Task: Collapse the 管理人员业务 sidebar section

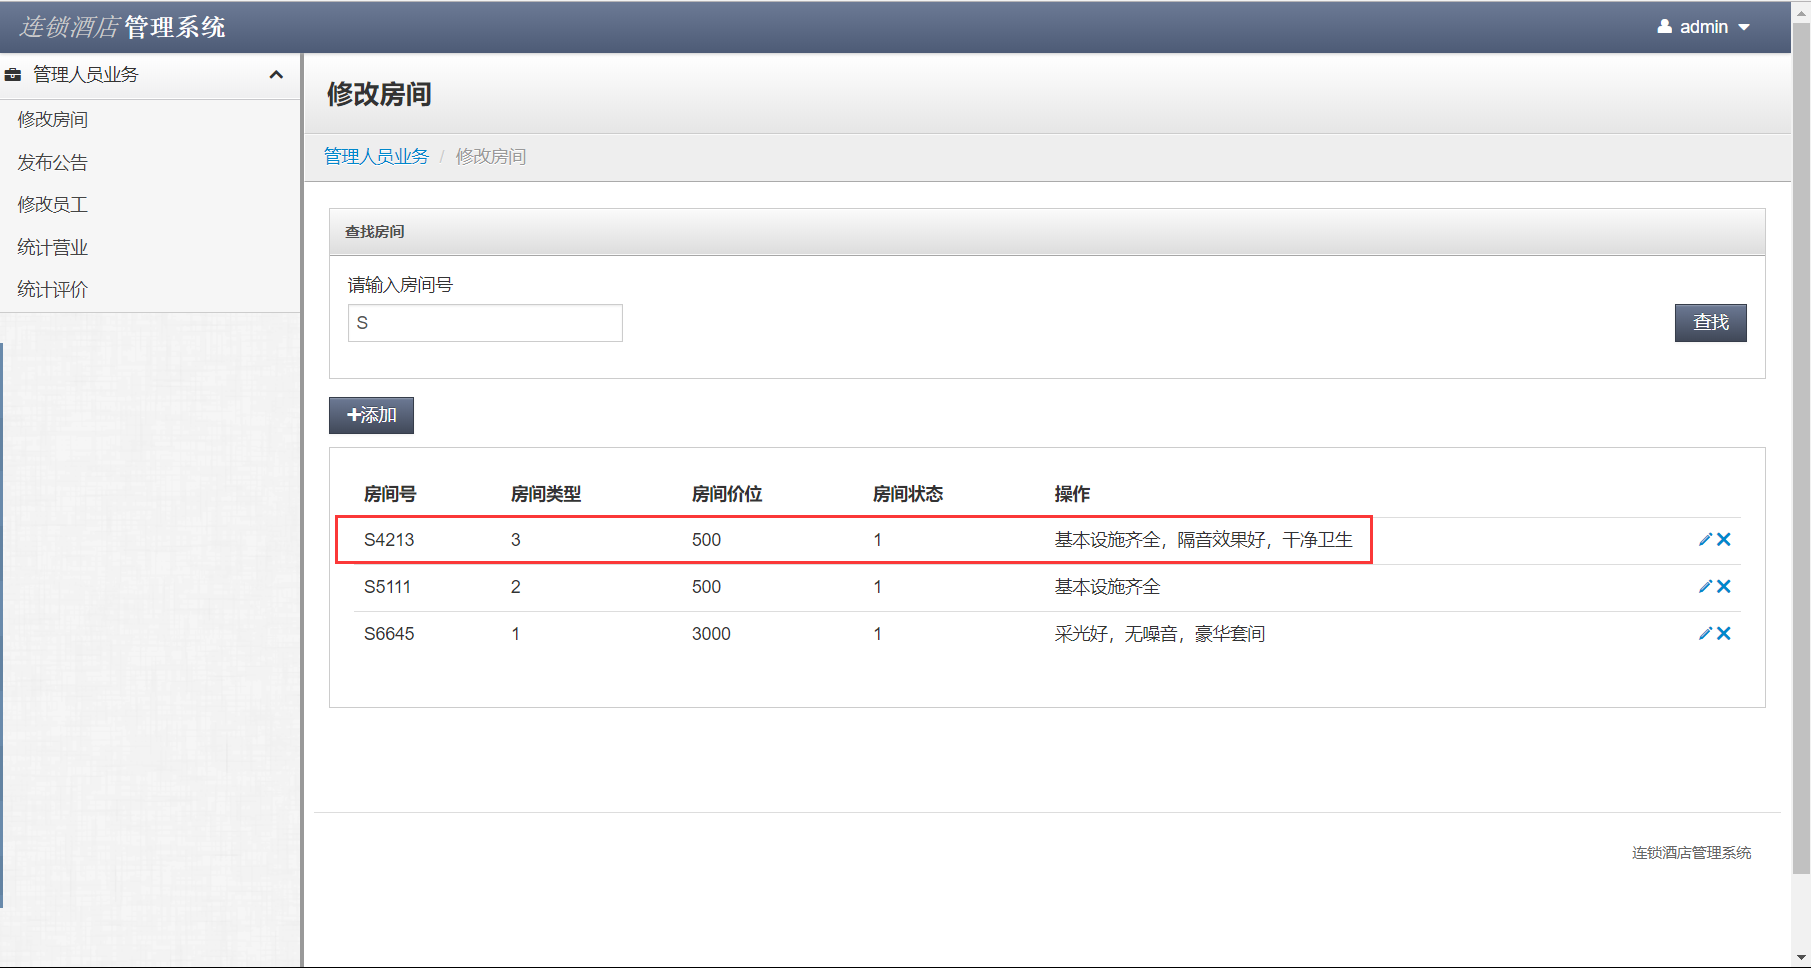Action: [277, 74]
